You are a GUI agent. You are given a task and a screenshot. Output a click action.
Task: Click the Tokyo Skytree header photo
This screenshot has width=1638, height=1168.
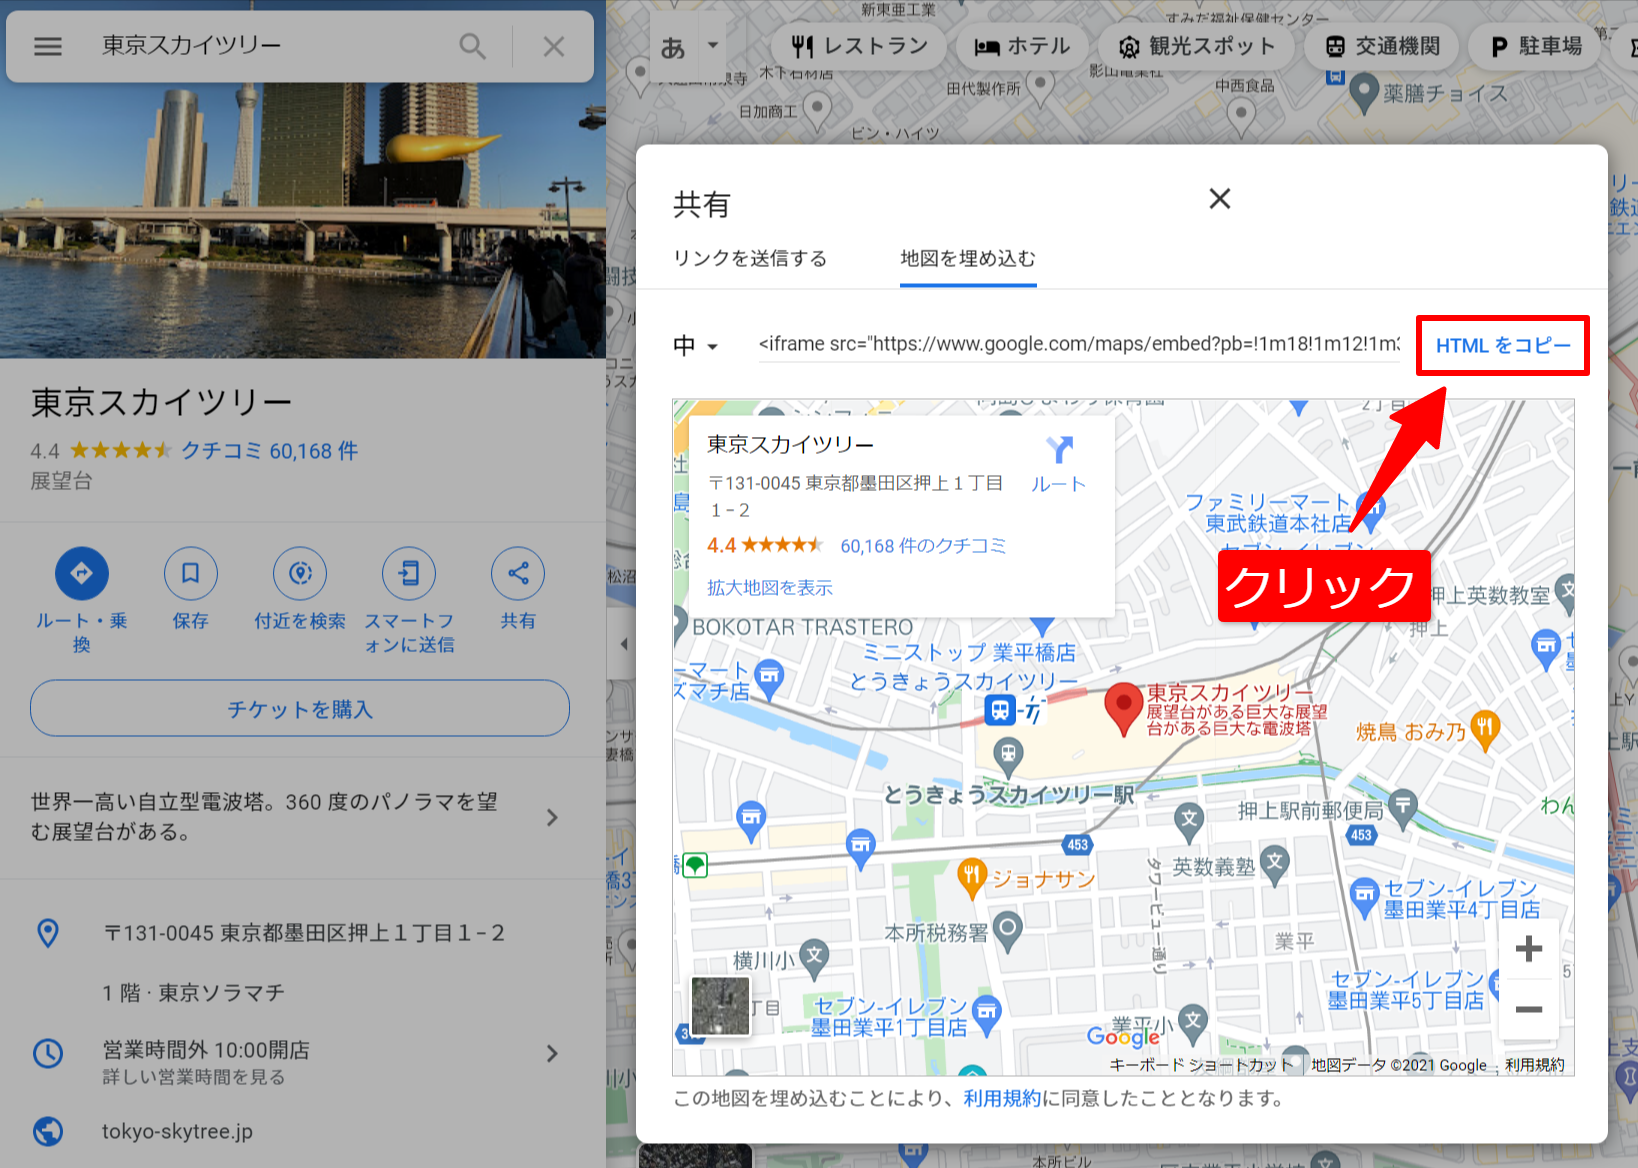pyautogui.click(x=303, y=220)
